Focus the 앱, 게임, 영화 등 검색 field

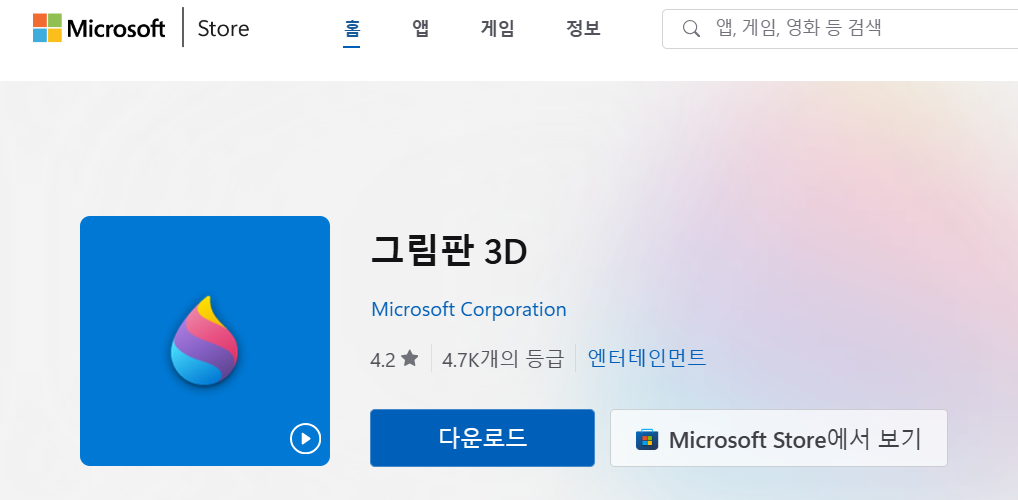839,29
